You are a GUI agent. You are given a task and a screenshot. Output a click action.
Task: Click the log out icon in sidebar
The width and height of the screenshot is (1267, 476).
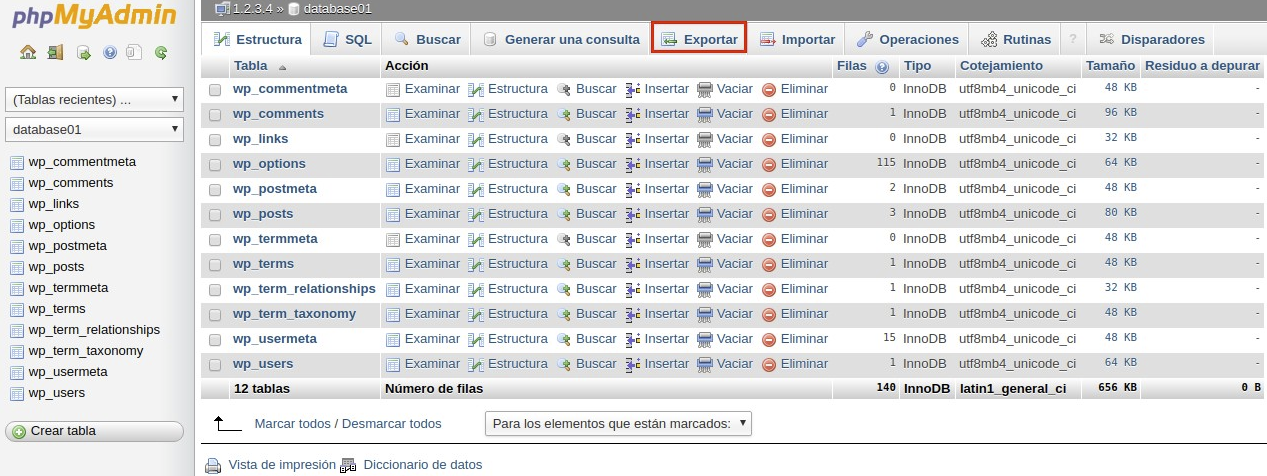(x=55, y=53)
